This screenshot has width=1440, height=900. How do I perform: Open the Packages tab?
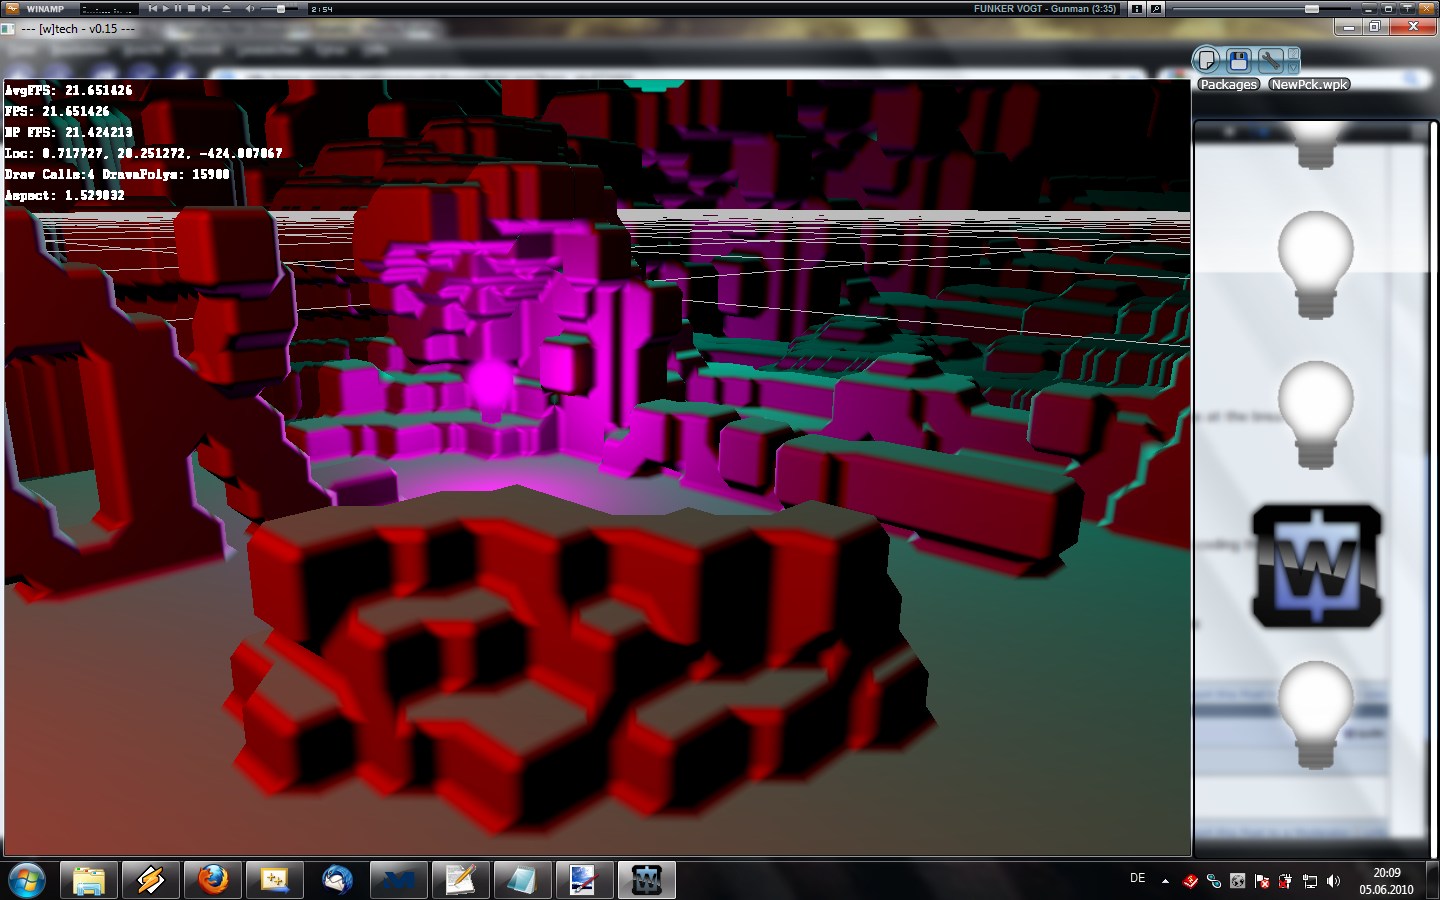1228,85
